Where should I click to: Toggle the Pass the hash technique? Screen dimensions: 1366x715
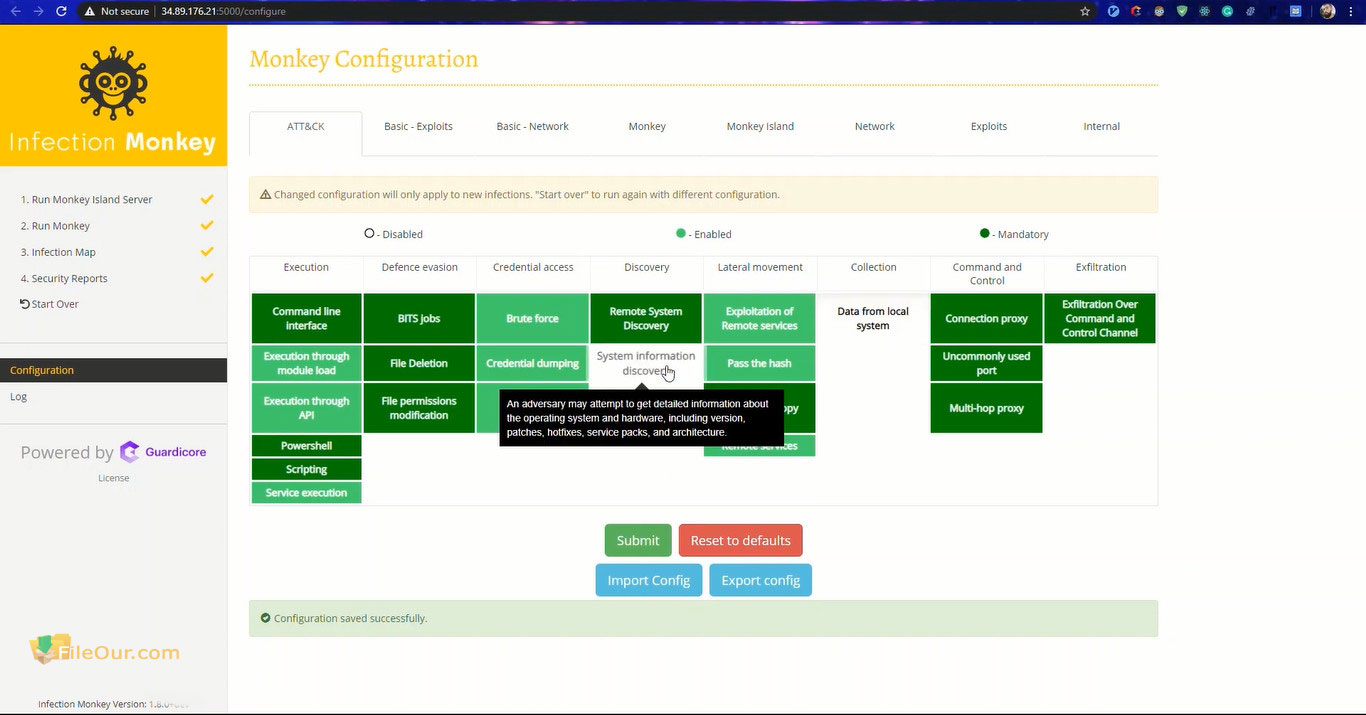click(759, 363)
